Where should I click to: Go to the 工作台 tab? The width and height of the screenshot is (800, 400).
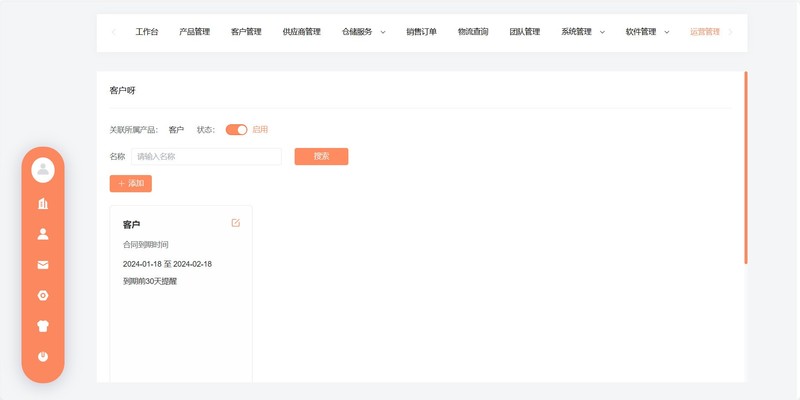pyautogui.click(x=147, y=32)
